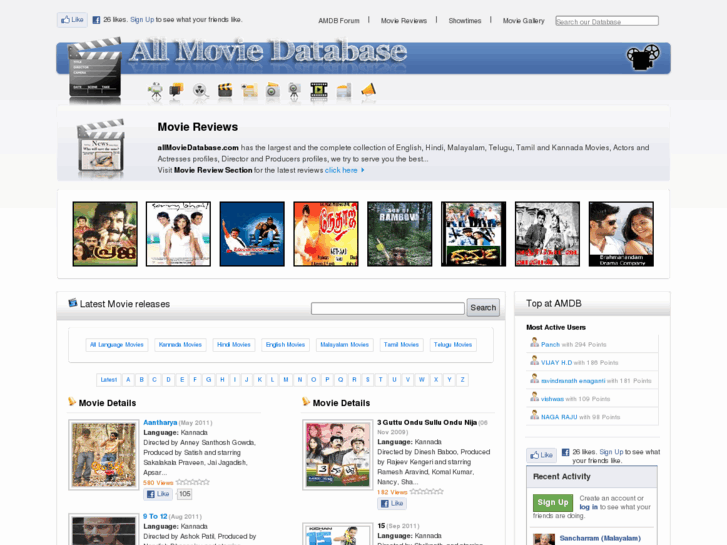Click the user avatar icon beside VIJAY H.D
Image resolution: width=727 pixels, height=545 pixels.
pyautogui.click(x=535, y=361)
